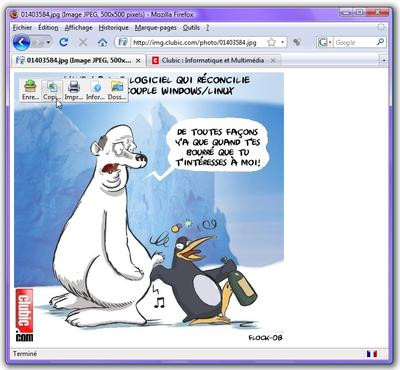The image size is (400, 370).
Task: Open the address bar history dropdown
Action: point(283,42)
